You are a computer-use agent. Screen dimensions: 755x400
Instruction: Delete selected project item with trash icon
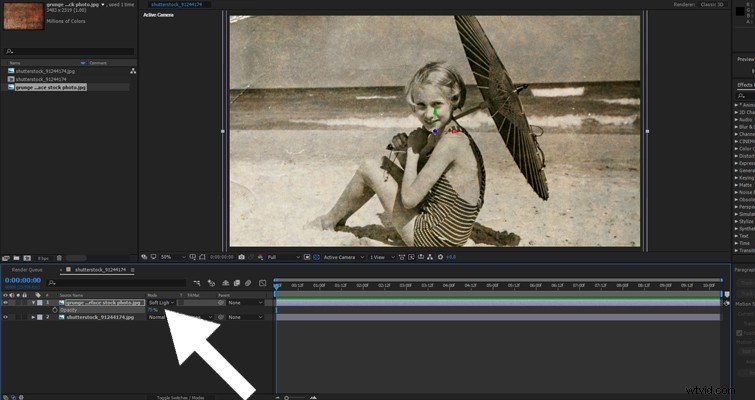(59, 258)
